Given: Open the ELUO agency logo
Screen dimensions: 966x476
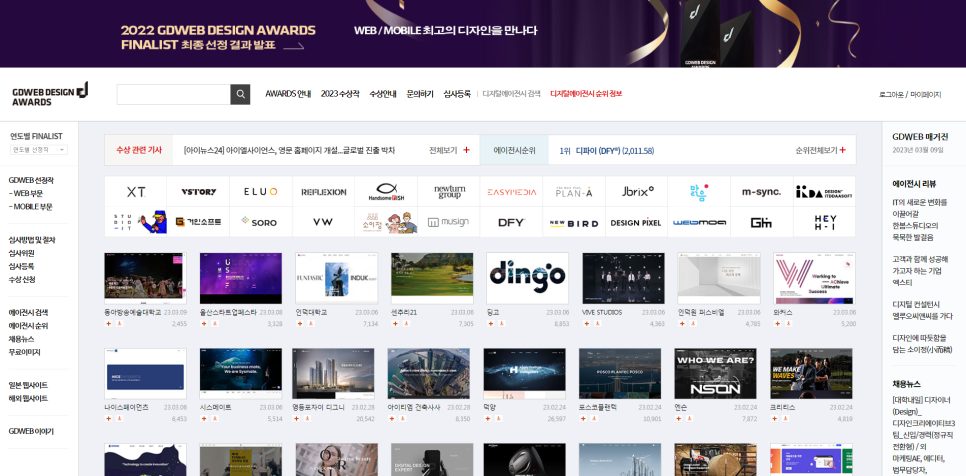Looking at the screenshot, I should click(x=261, y=192).
